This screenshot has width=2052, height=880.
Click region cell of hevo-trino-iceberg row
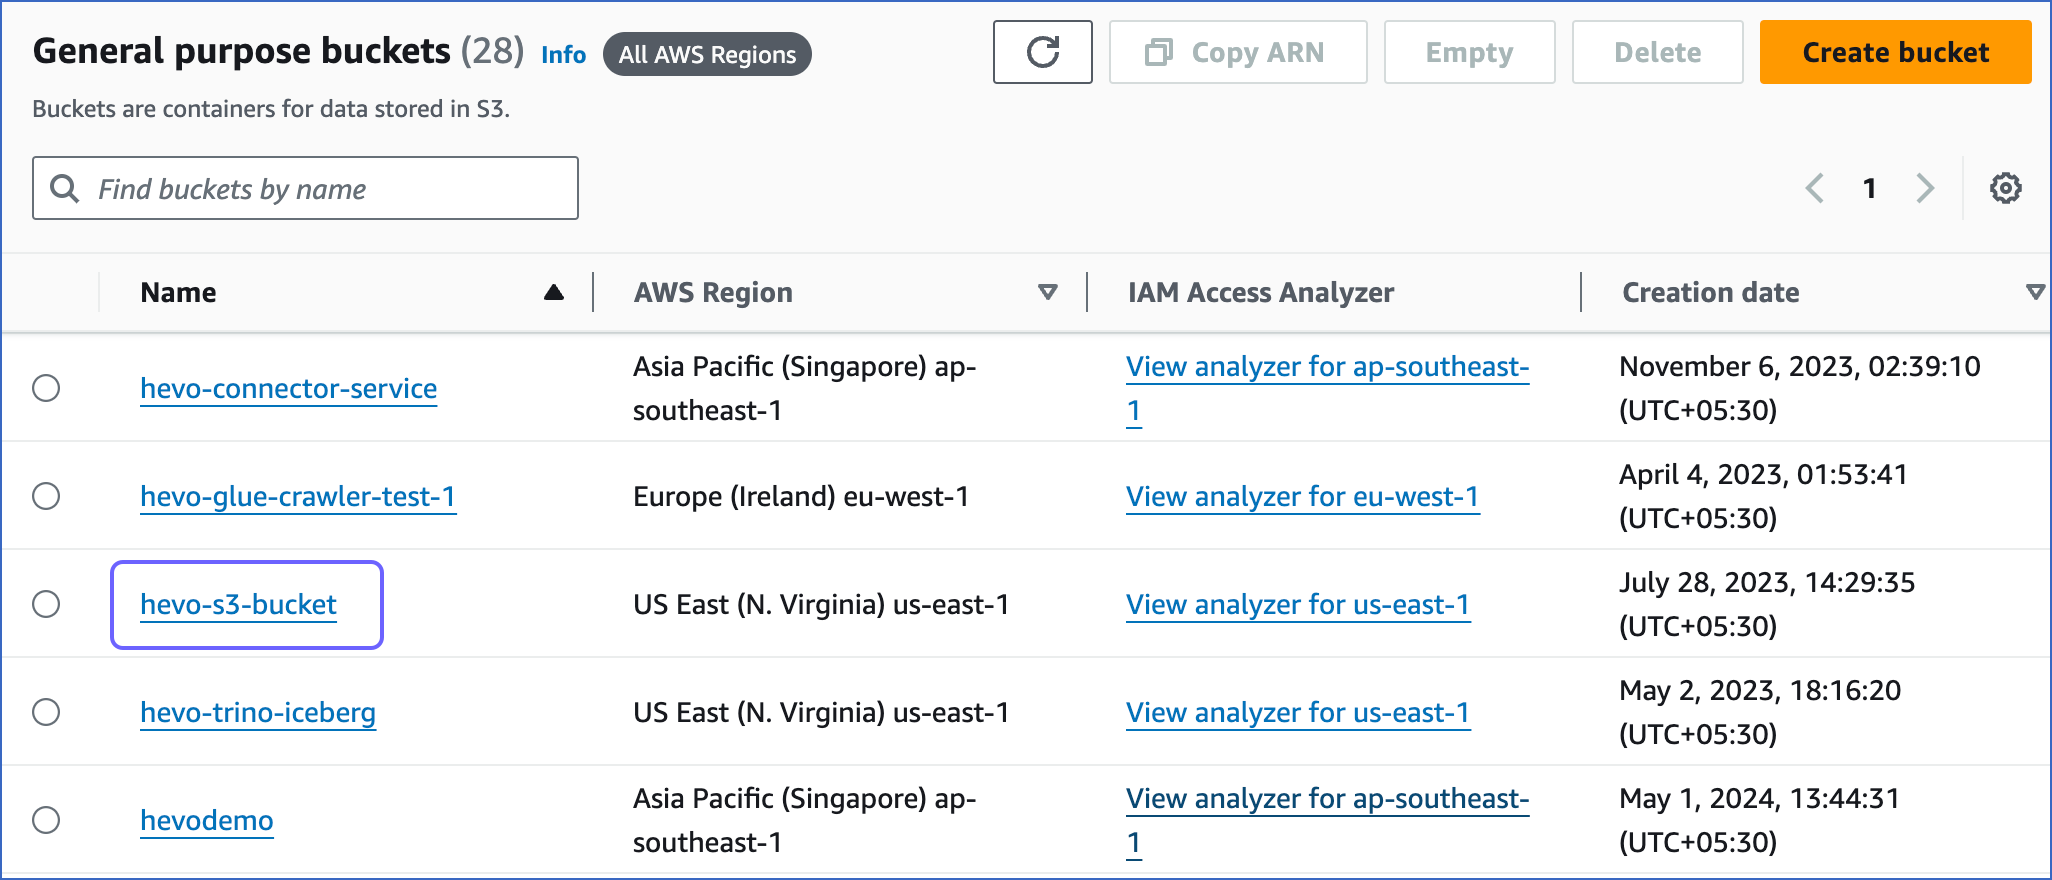pyautogui.click(x=821, y=712)
